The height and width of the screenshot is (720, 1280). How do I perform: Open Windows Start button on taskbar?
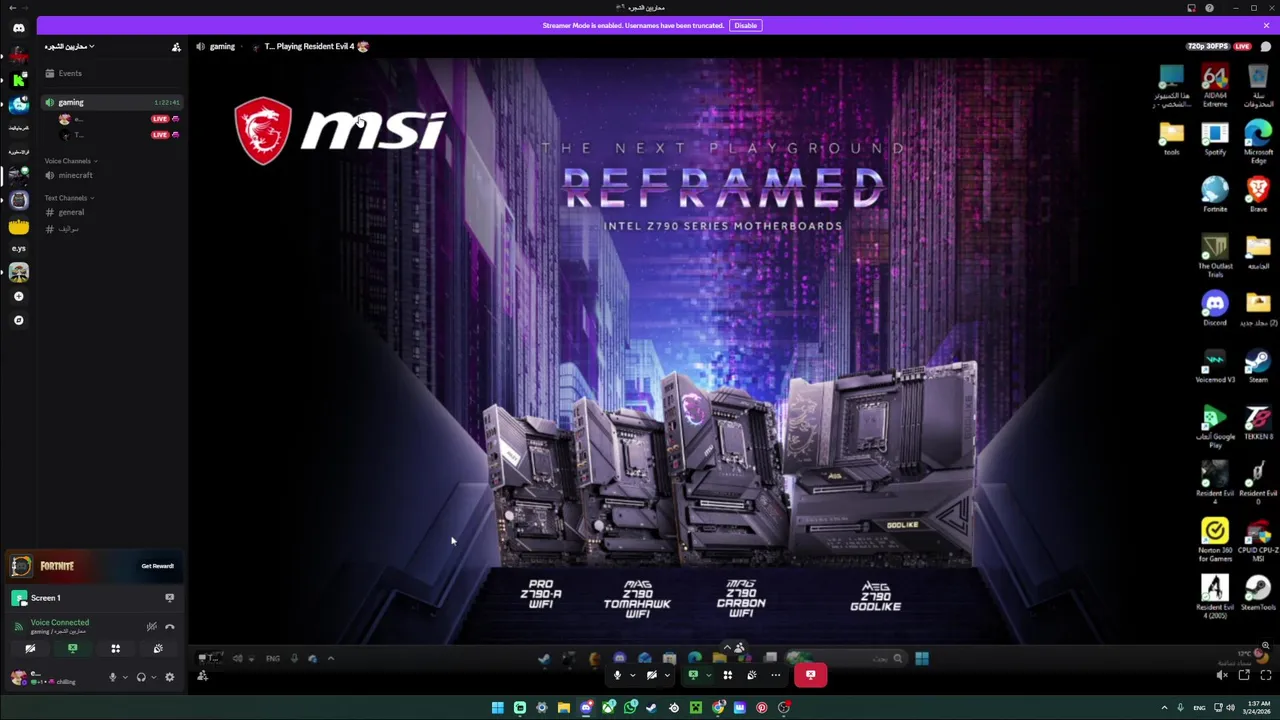tap(497, 708)
